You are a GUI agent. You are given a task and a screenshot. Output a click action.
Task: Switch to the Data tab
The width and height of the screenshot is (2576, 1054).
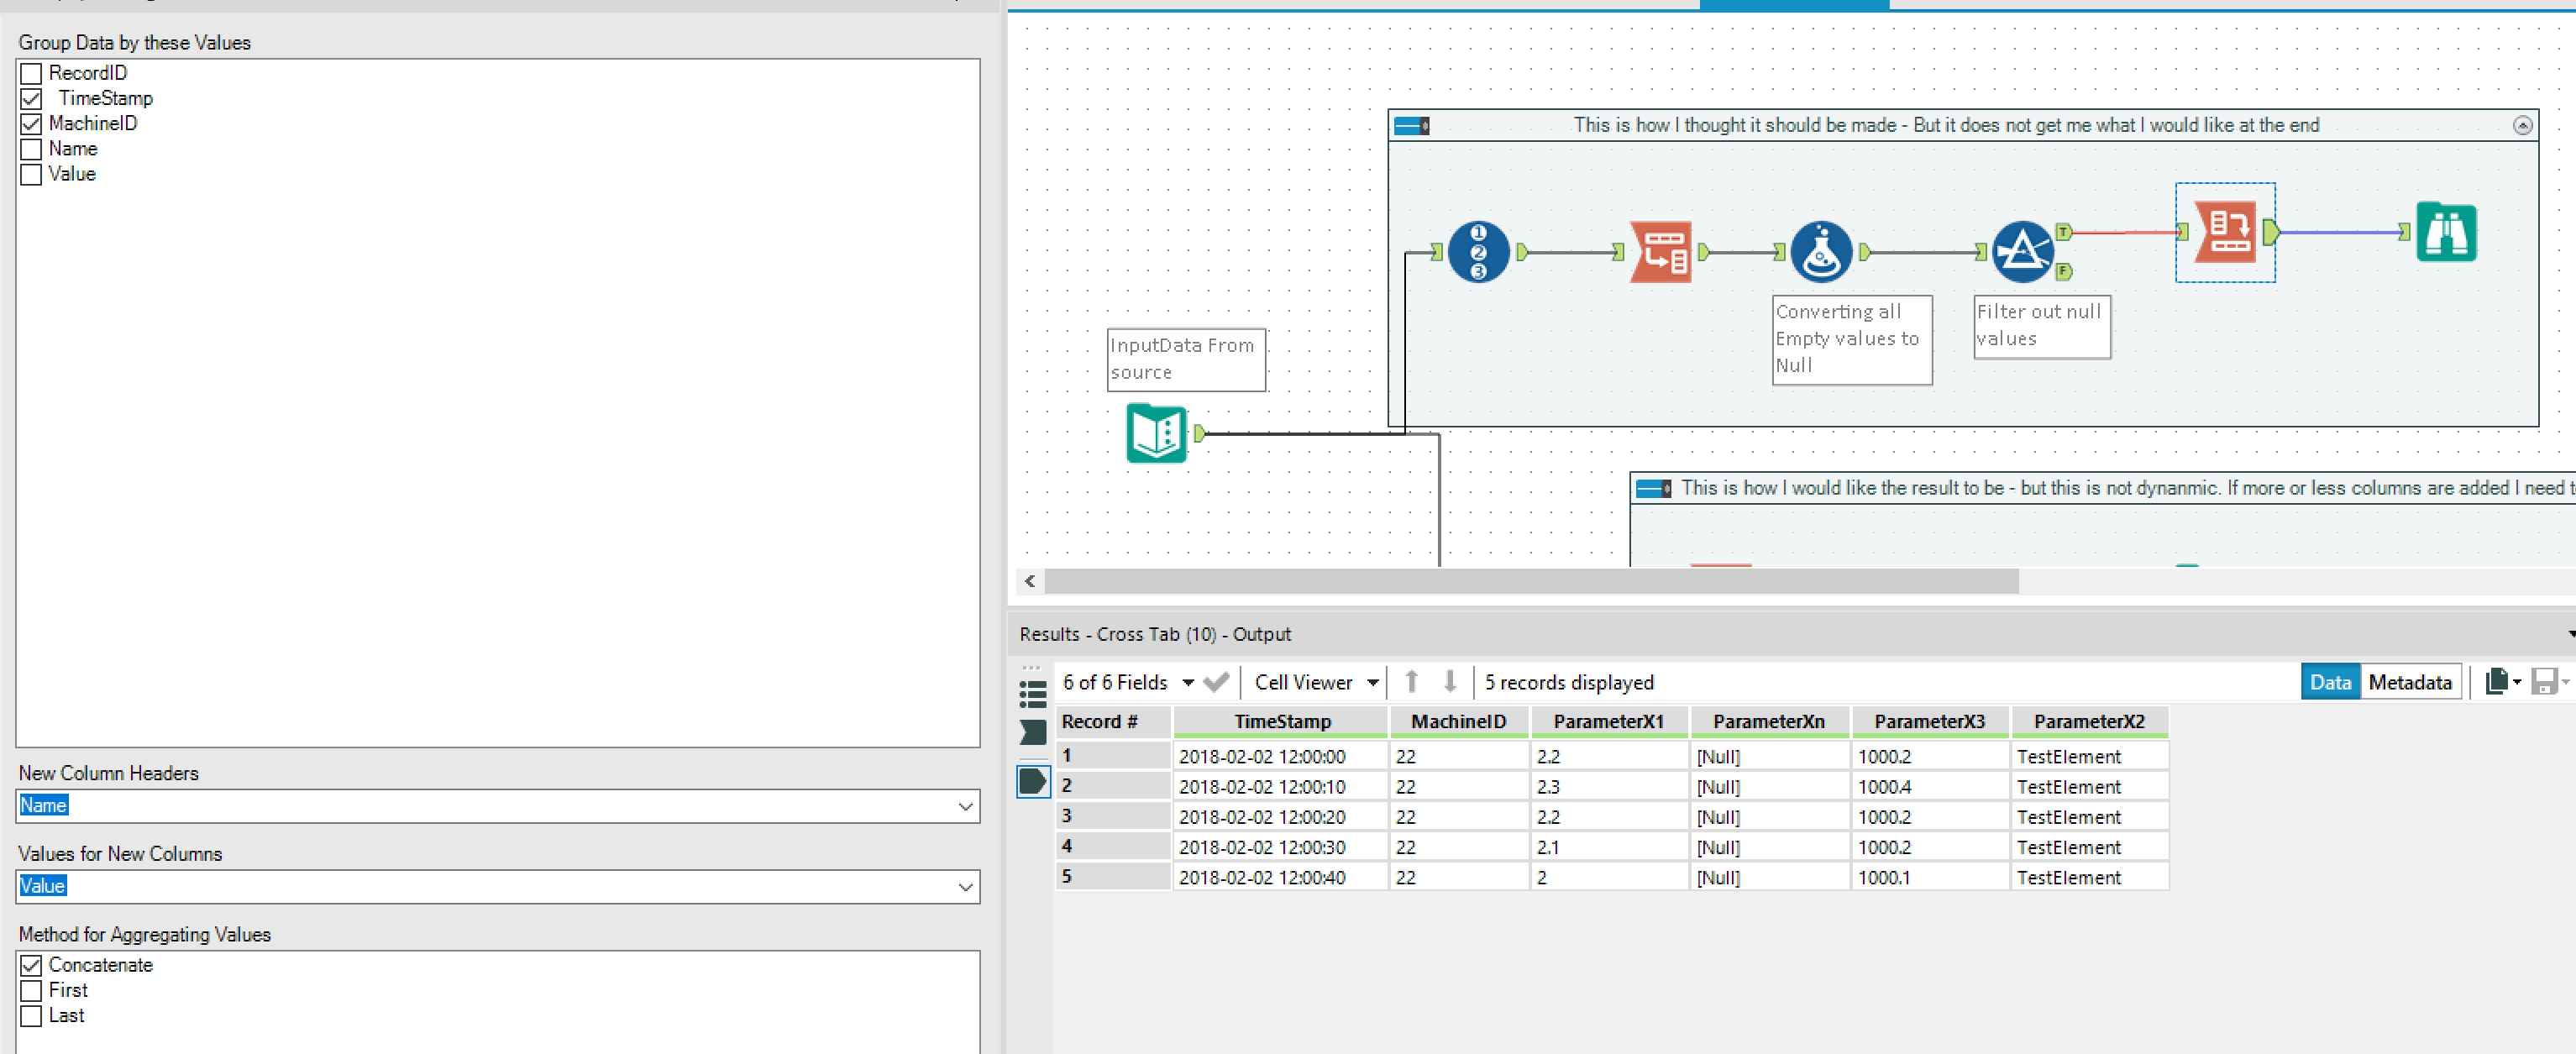(2329, 682)
